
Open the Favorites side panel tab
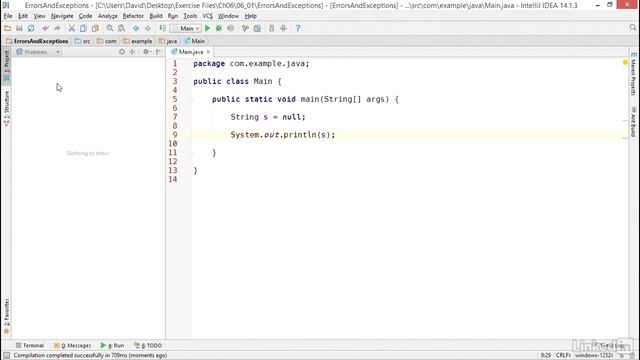[7, 316]
